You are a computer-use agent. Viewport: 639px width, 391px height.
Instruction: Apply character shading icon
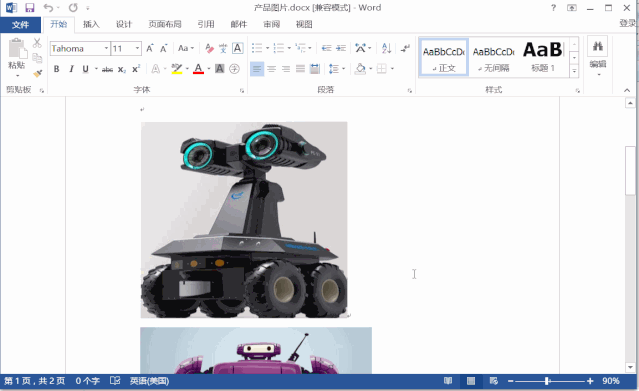pos(220,69)
